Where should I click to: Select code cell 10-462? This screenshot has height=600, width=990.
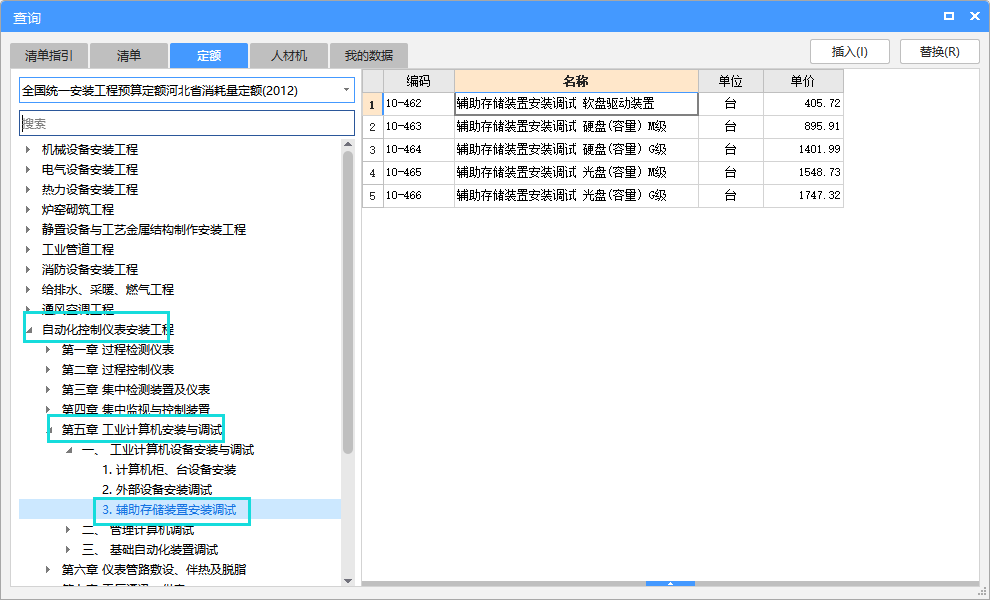(419, 104)
